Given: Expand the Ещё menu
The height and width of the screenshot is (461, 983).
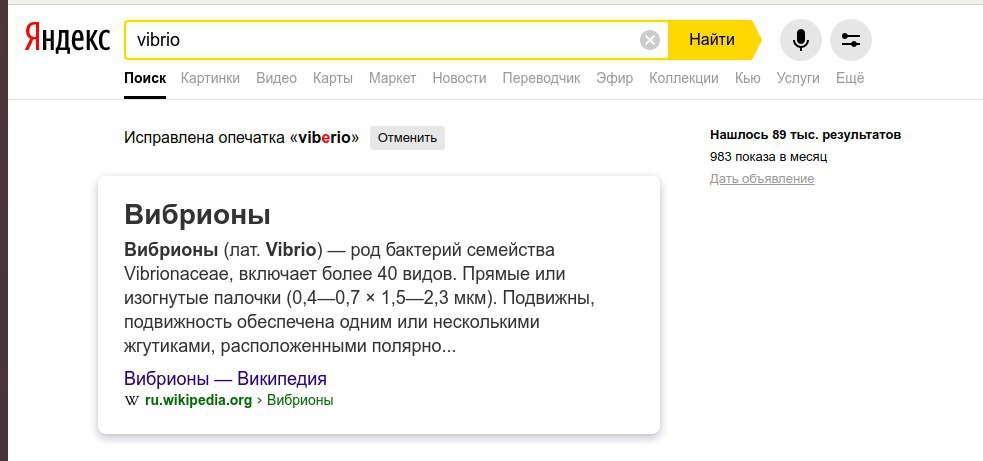Looking at the screenshot, I should coord(850,78).
